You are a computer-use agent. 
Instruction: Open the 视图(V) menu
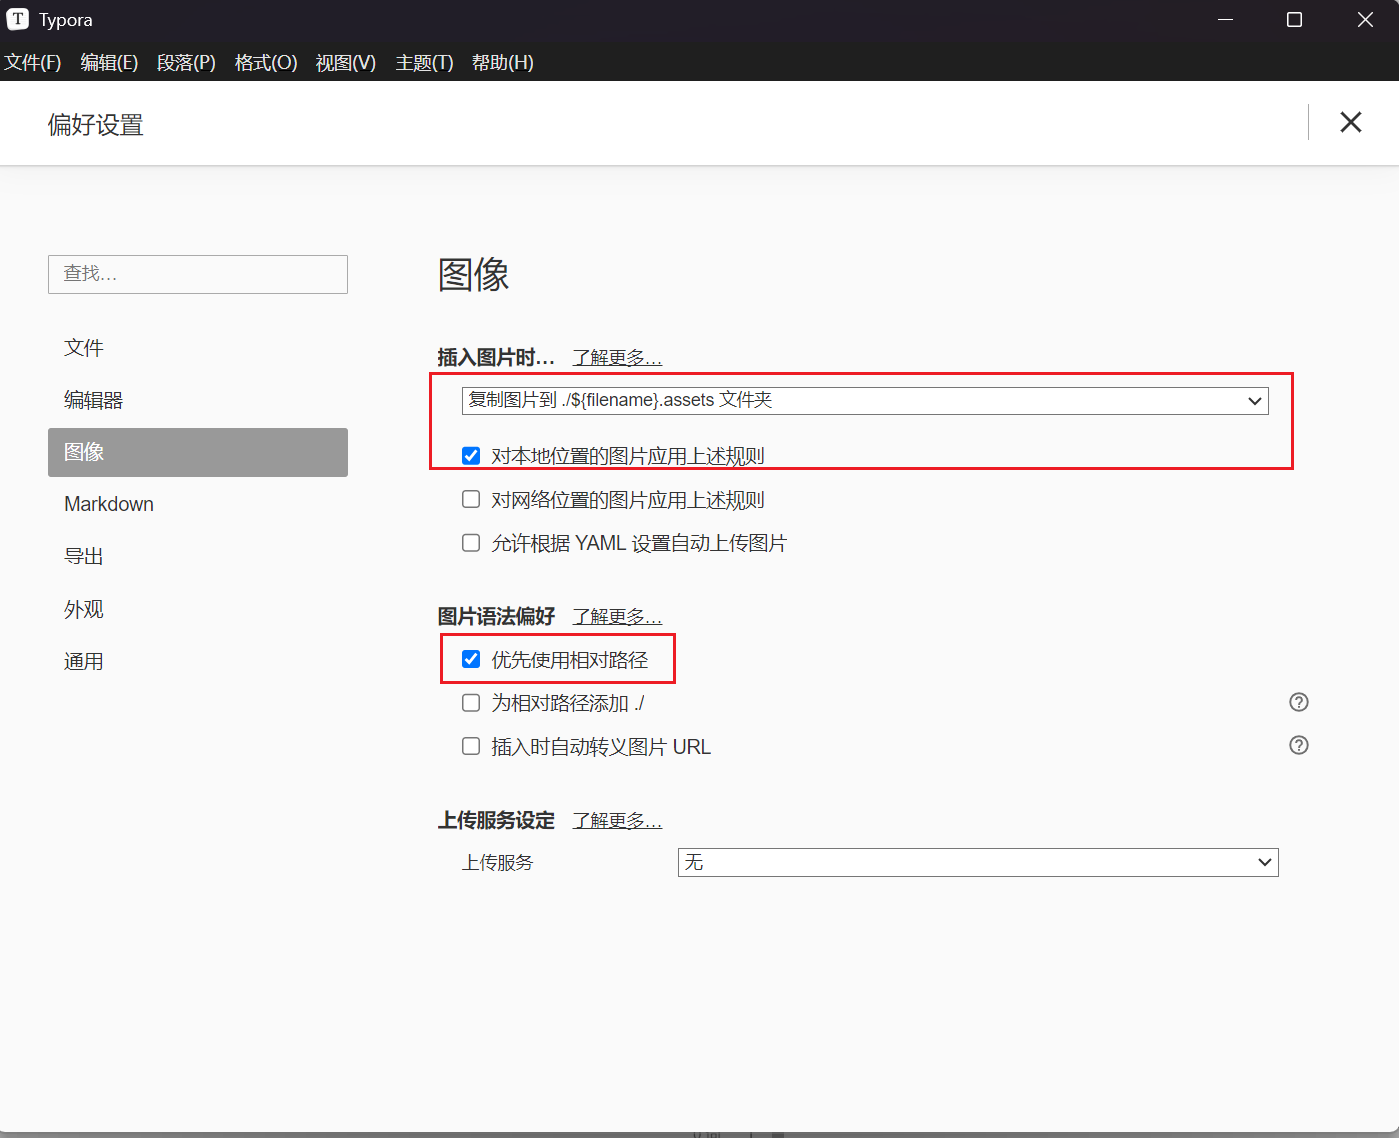click(346, 62)
